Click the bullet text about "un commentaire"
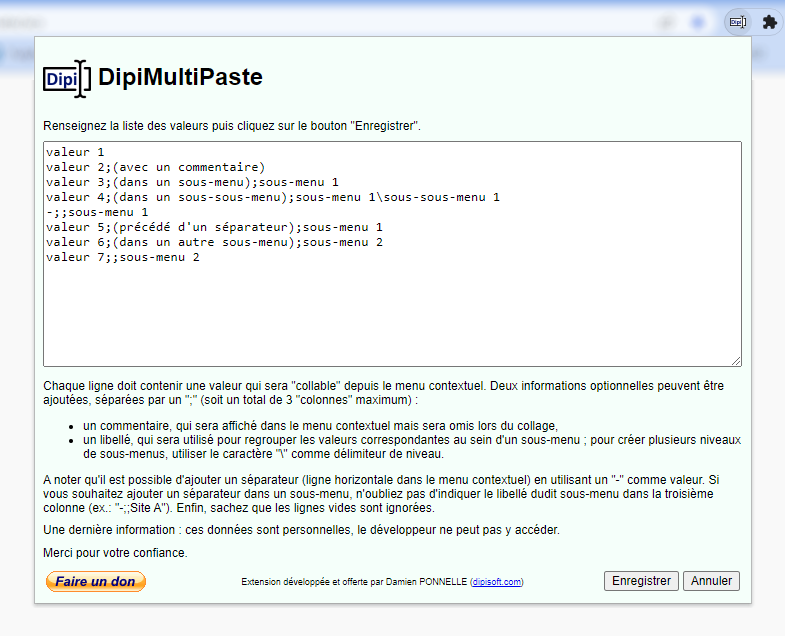This screenshot has height=636, width=785. 320,426
